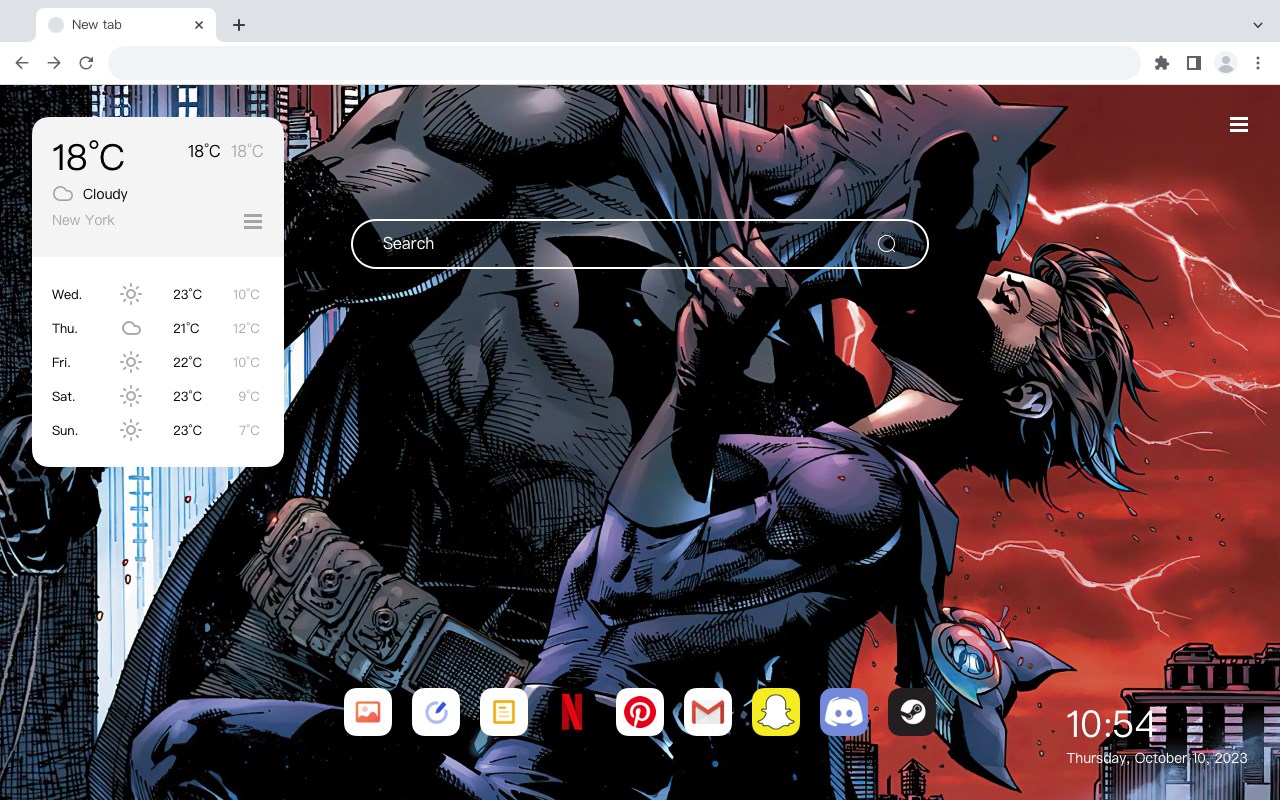Expand the tab search chevron
This screenshot has width=1280, height=800.
pos(1258,25)
